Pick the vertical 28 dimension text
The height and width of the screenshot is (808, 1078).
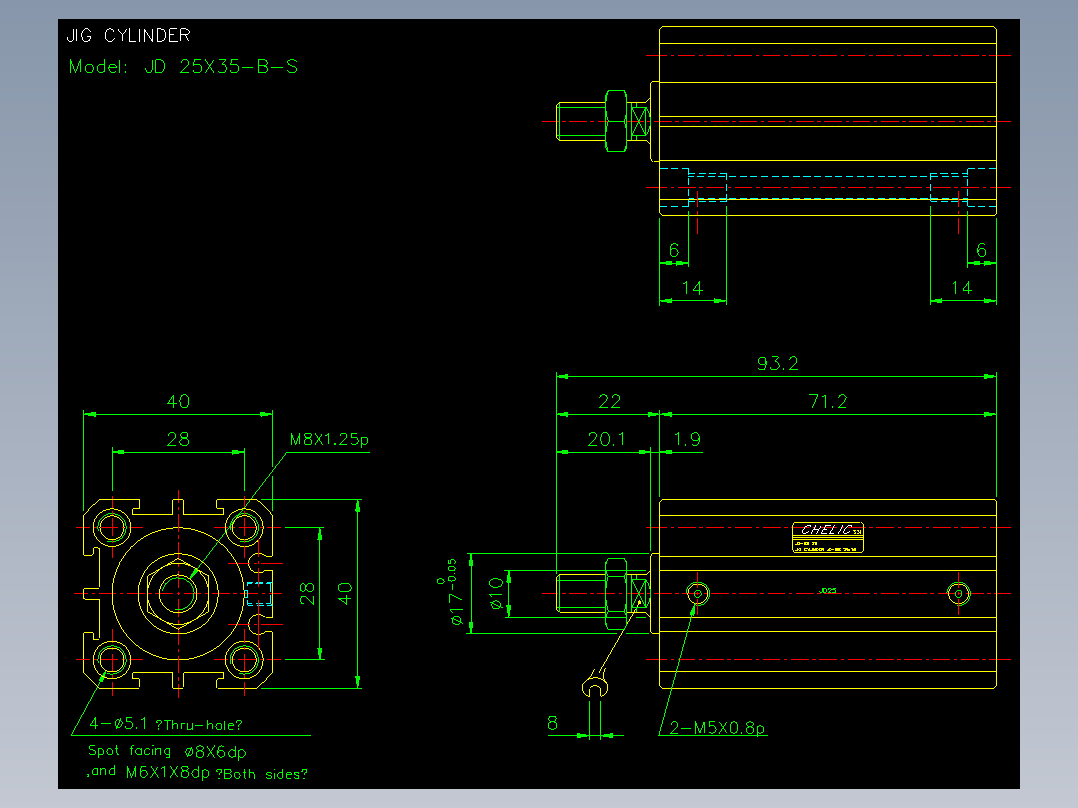pos(307,593)
